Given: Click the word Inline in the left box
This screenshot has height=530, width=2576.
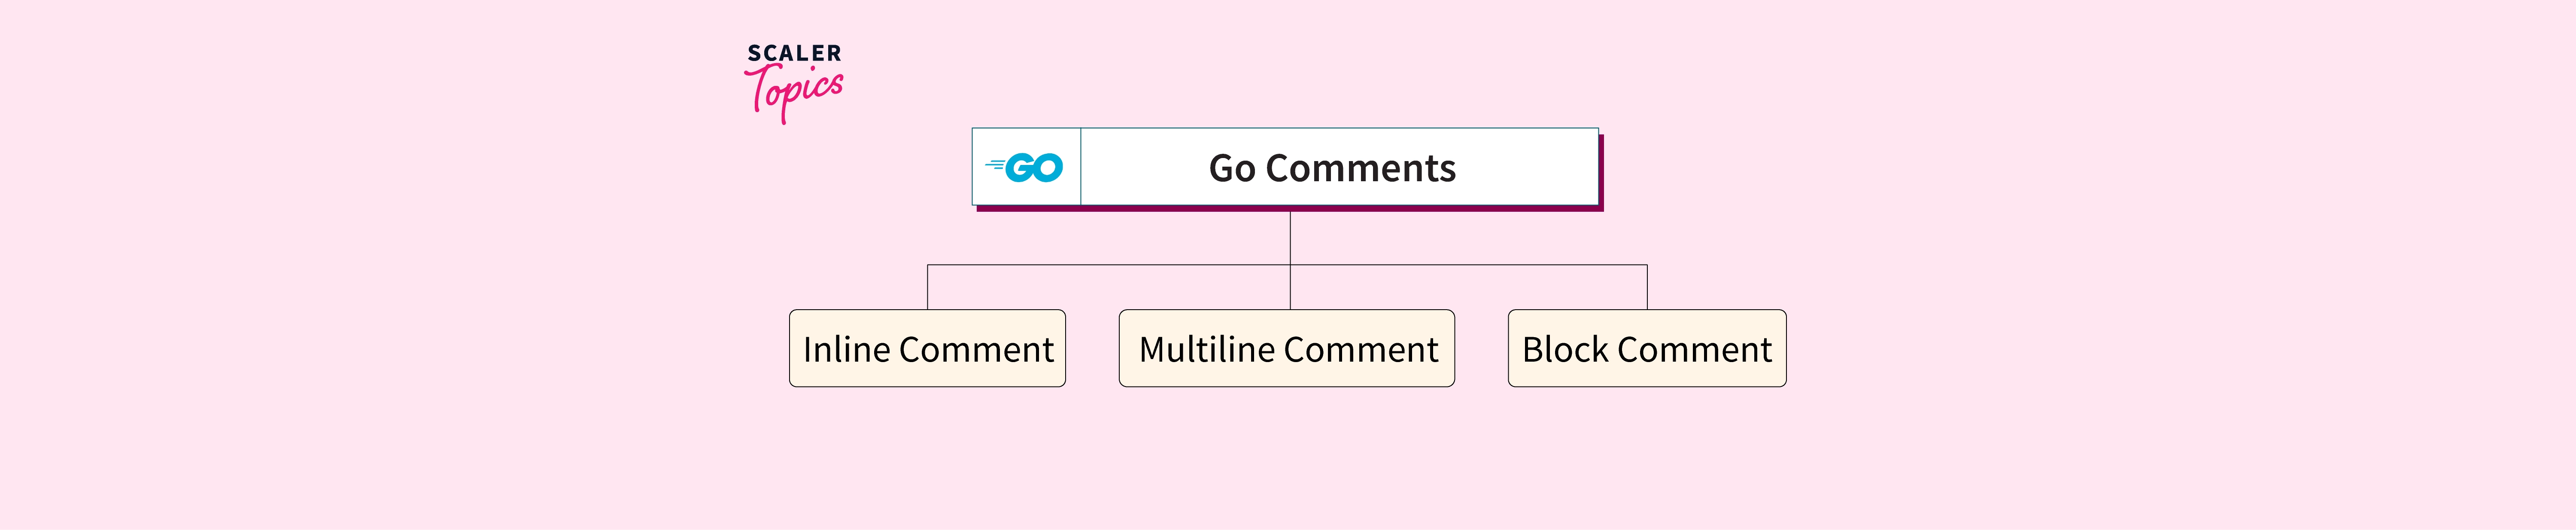Looking at the screenshot, I should (x=846, y=350).
